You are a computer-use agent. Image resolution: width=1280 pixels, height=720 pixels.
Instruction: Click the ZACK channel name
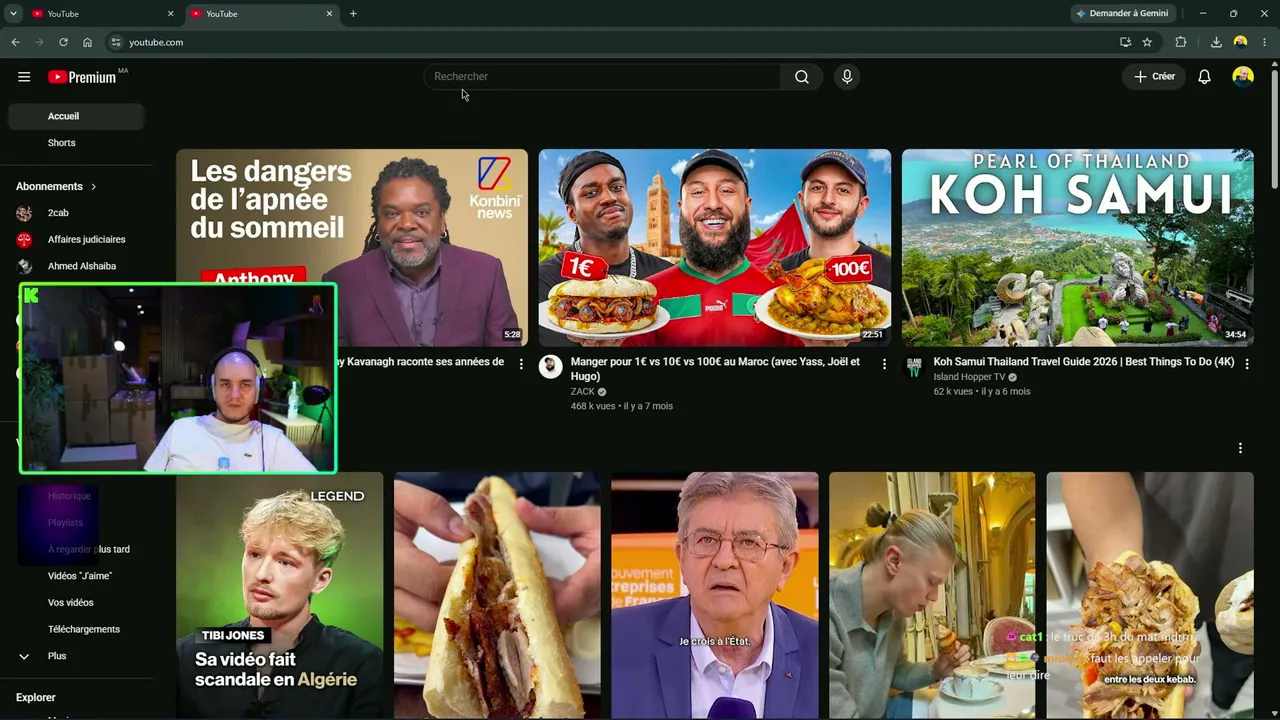point(583,392)
